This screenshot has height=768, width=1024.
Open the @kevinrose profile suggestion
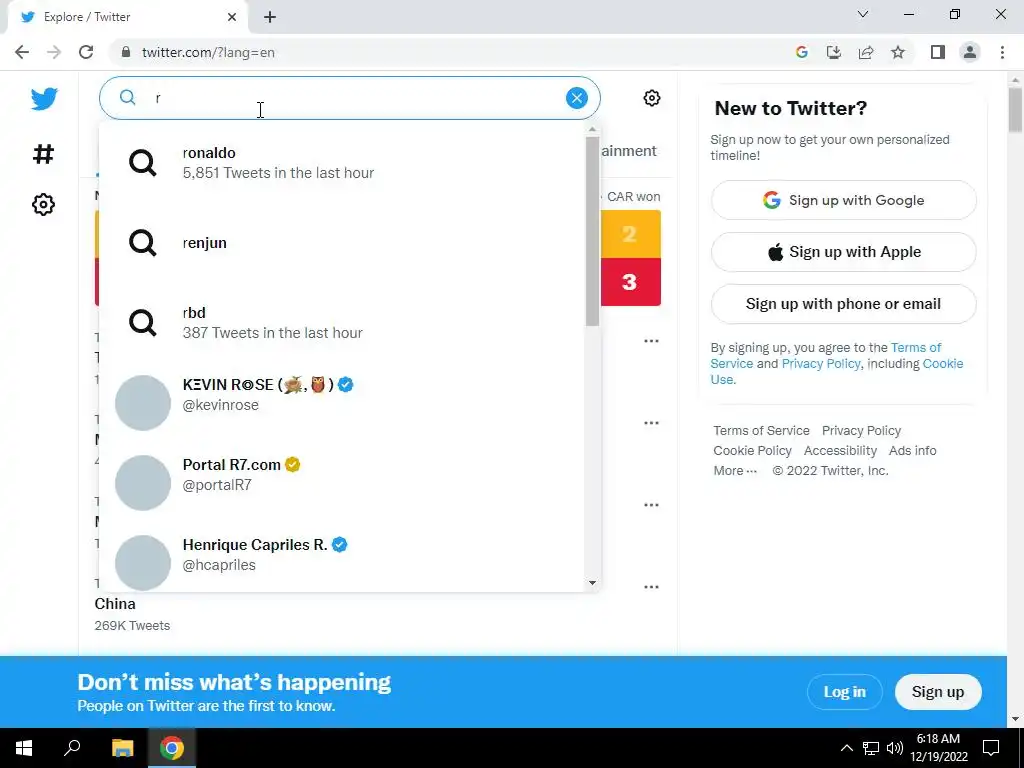point(342,402)
